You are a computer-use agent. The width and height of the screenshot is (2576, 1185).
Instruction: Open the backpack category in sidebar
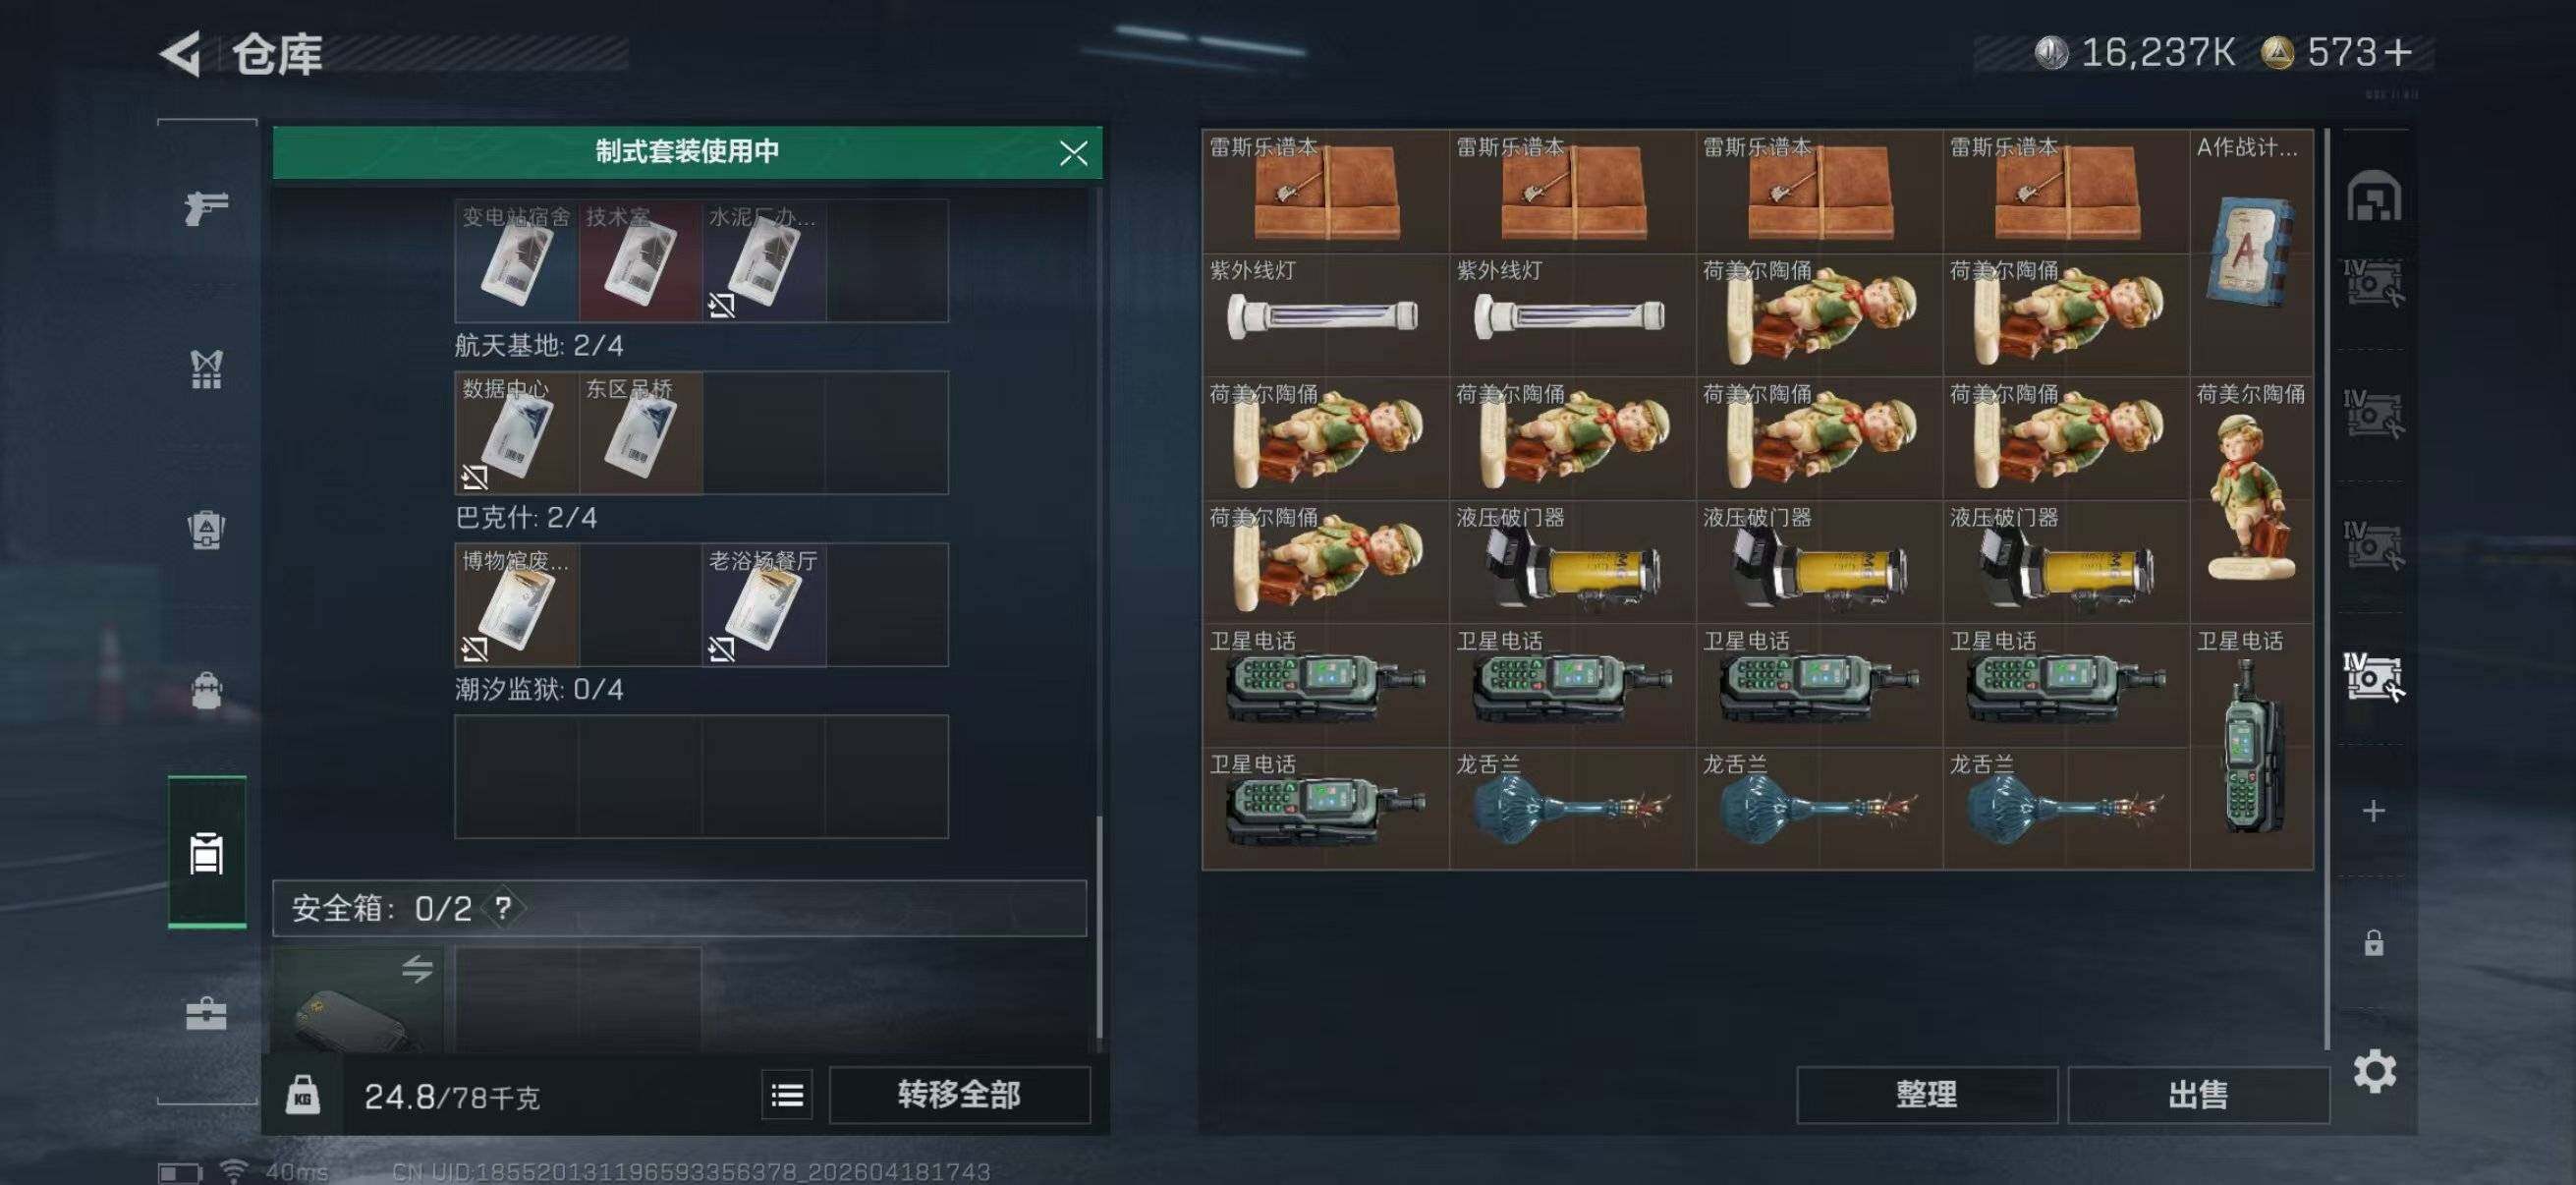206,691
